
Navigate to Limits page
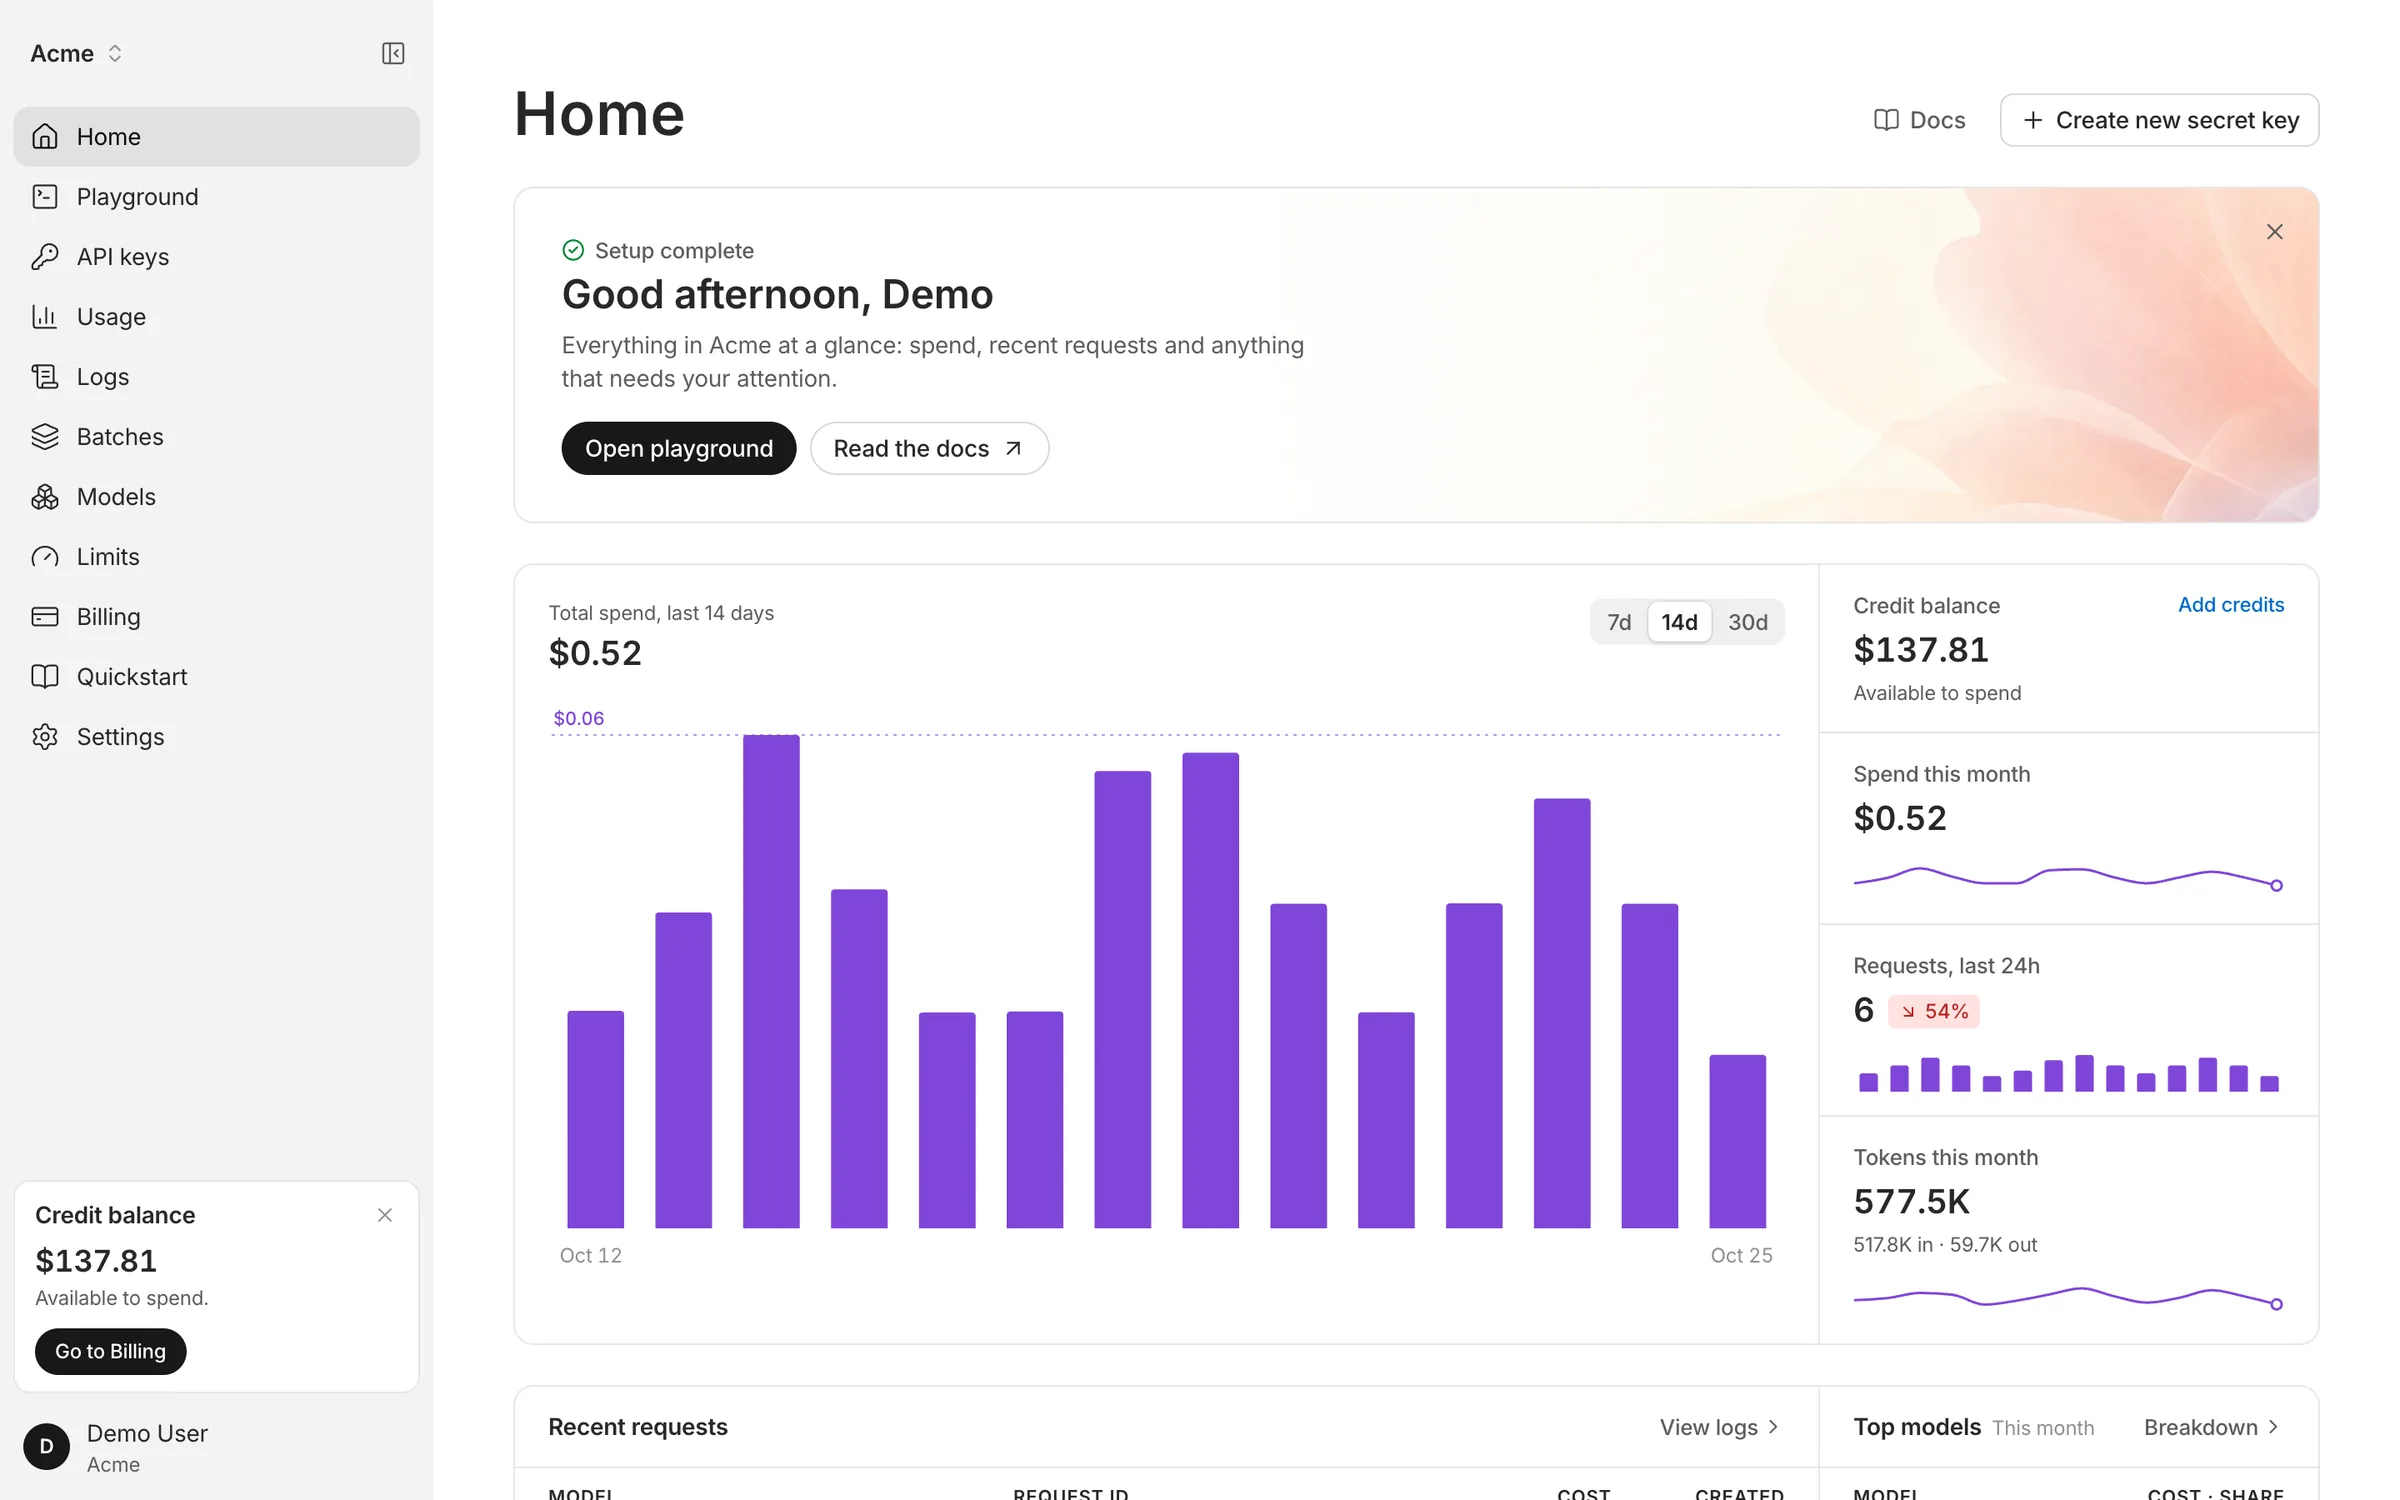pyautogui.click(x=216, y=556)
